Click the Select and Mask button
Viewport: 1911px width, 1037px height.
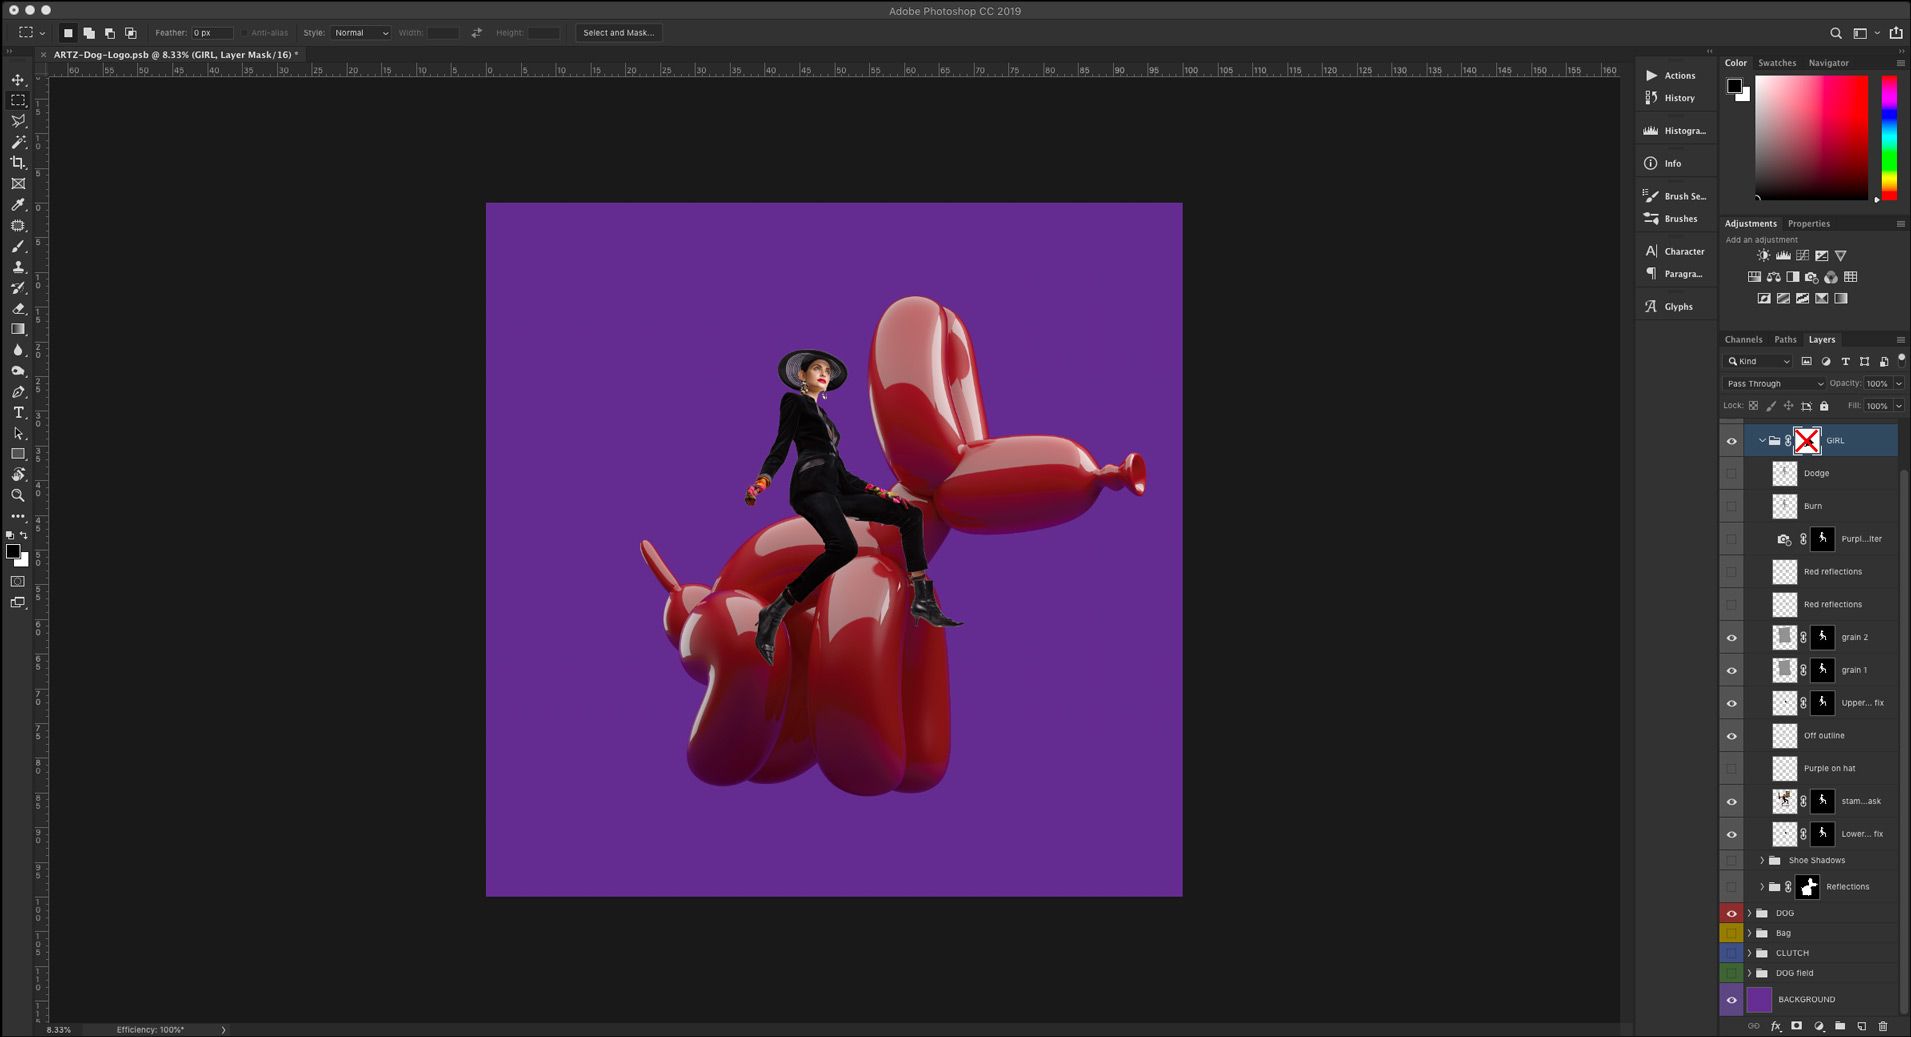coord(618,33)
